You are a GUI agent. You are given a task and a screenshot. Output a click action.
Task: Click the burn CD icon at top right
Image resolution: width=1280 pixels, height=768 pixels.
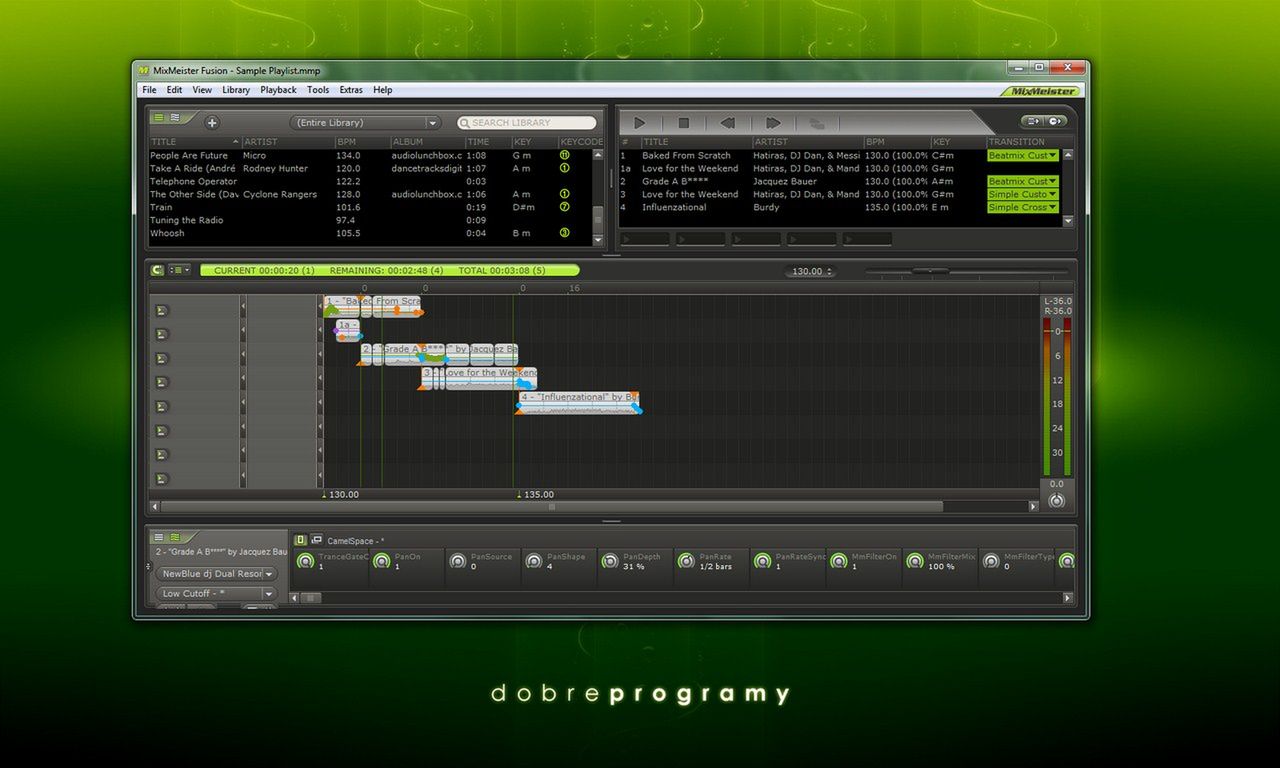[1057, 121]
